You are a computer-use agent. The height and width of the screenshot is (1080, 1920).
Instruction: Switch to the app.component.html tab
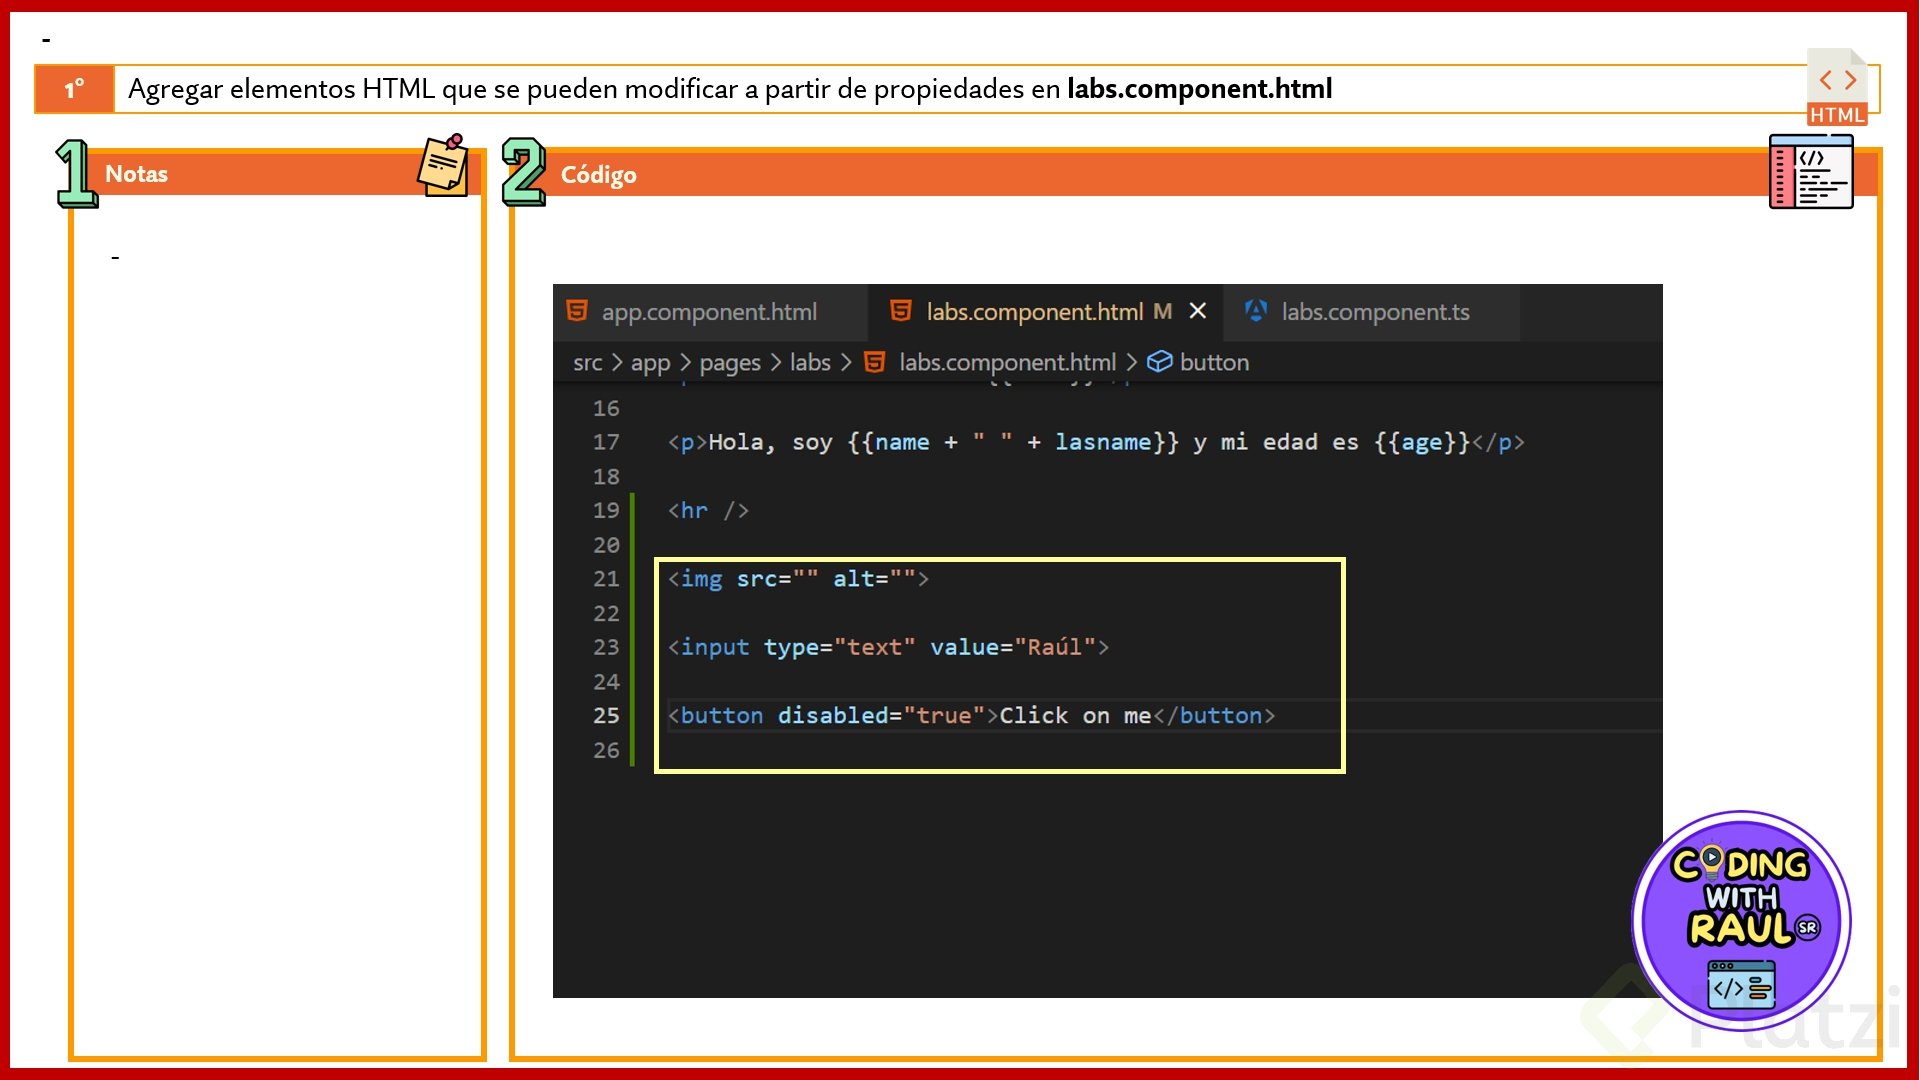coord(708,312)
